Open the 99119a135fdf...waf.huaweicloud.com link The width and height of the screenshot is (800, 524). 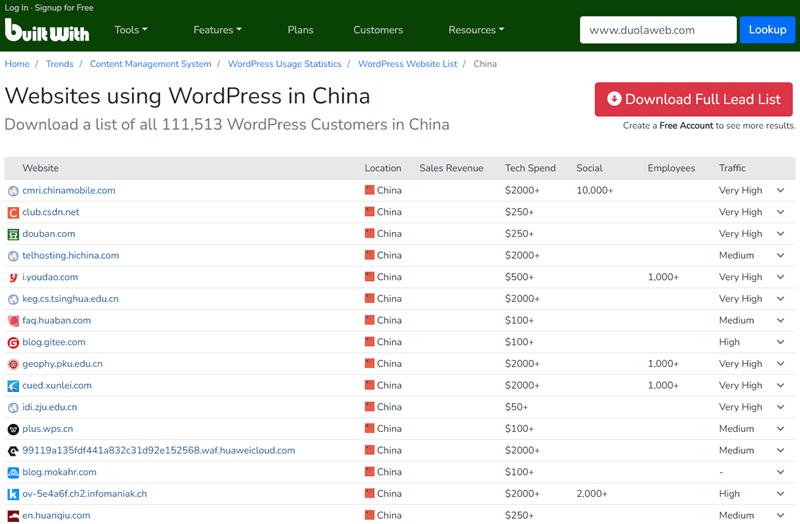tap(159, 451)
